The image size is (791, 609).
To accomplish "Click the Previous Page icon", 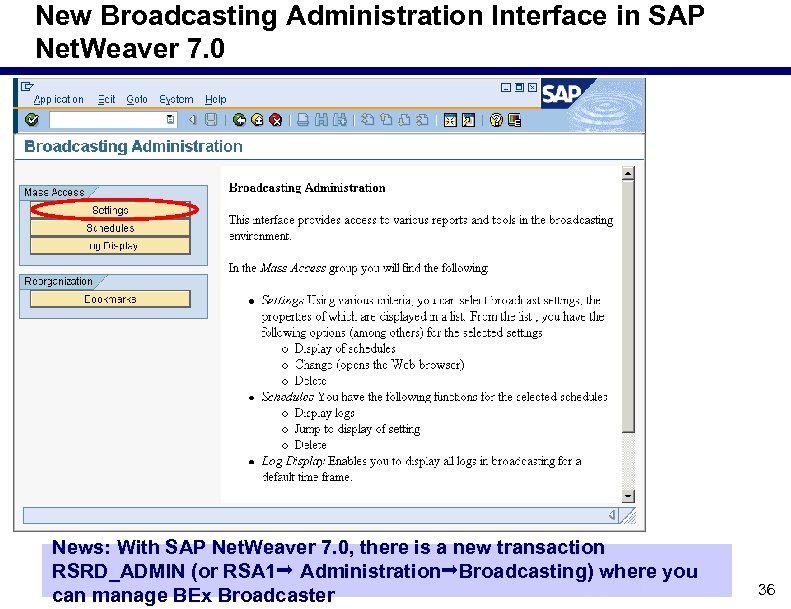I will click(x=386, y=120).
